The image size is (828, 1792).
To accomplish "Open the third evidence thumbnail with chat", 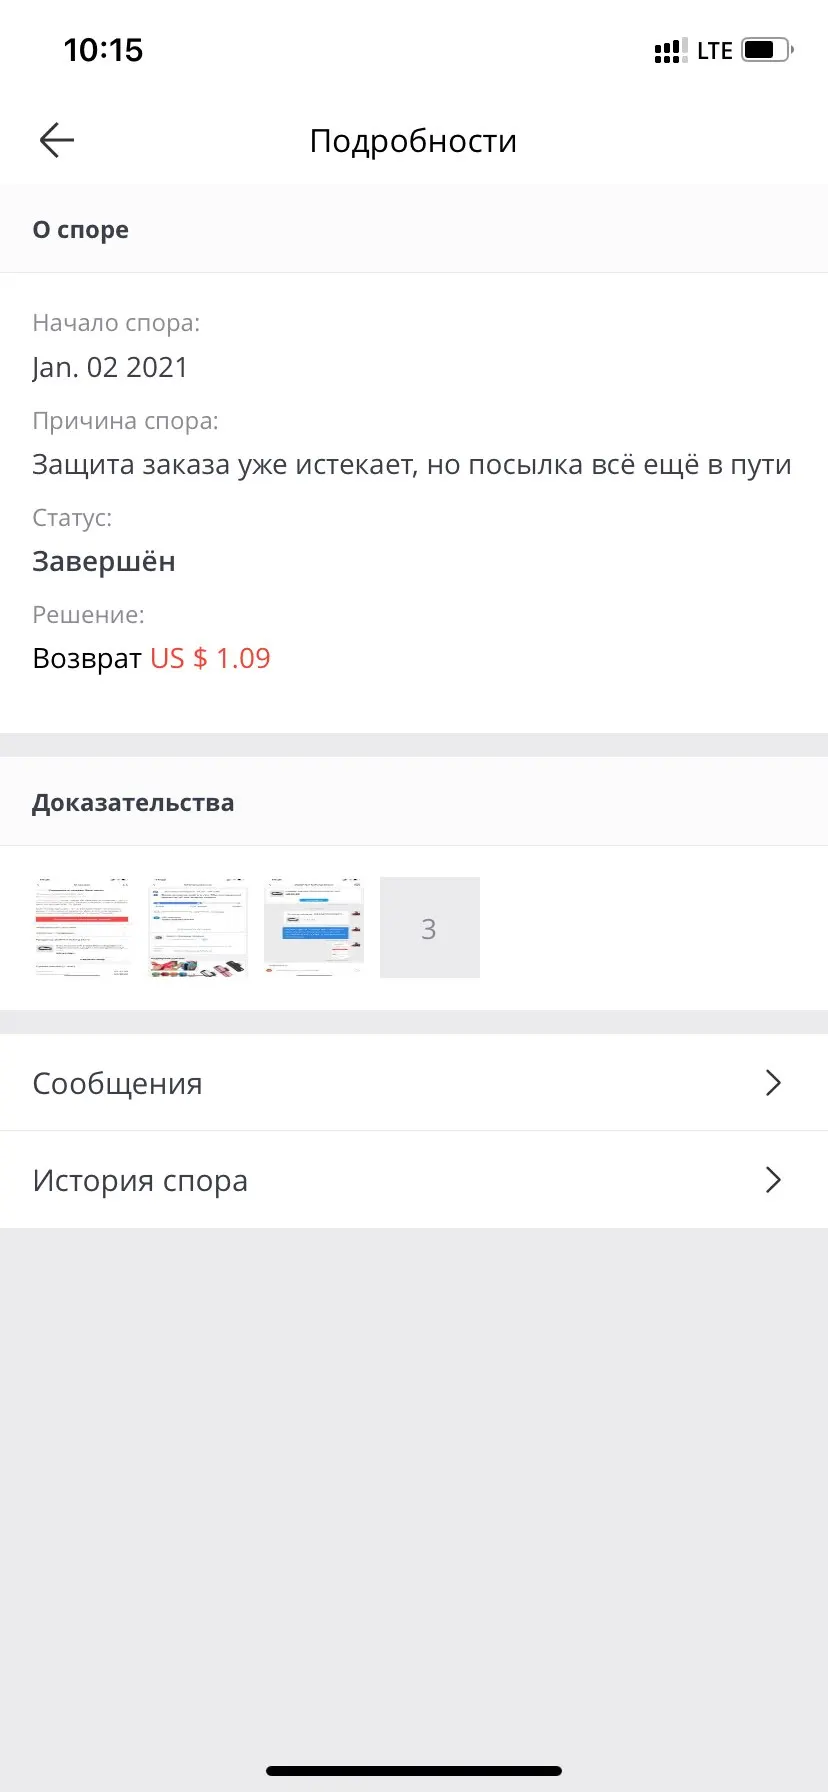I will click(x=314, y=927).
